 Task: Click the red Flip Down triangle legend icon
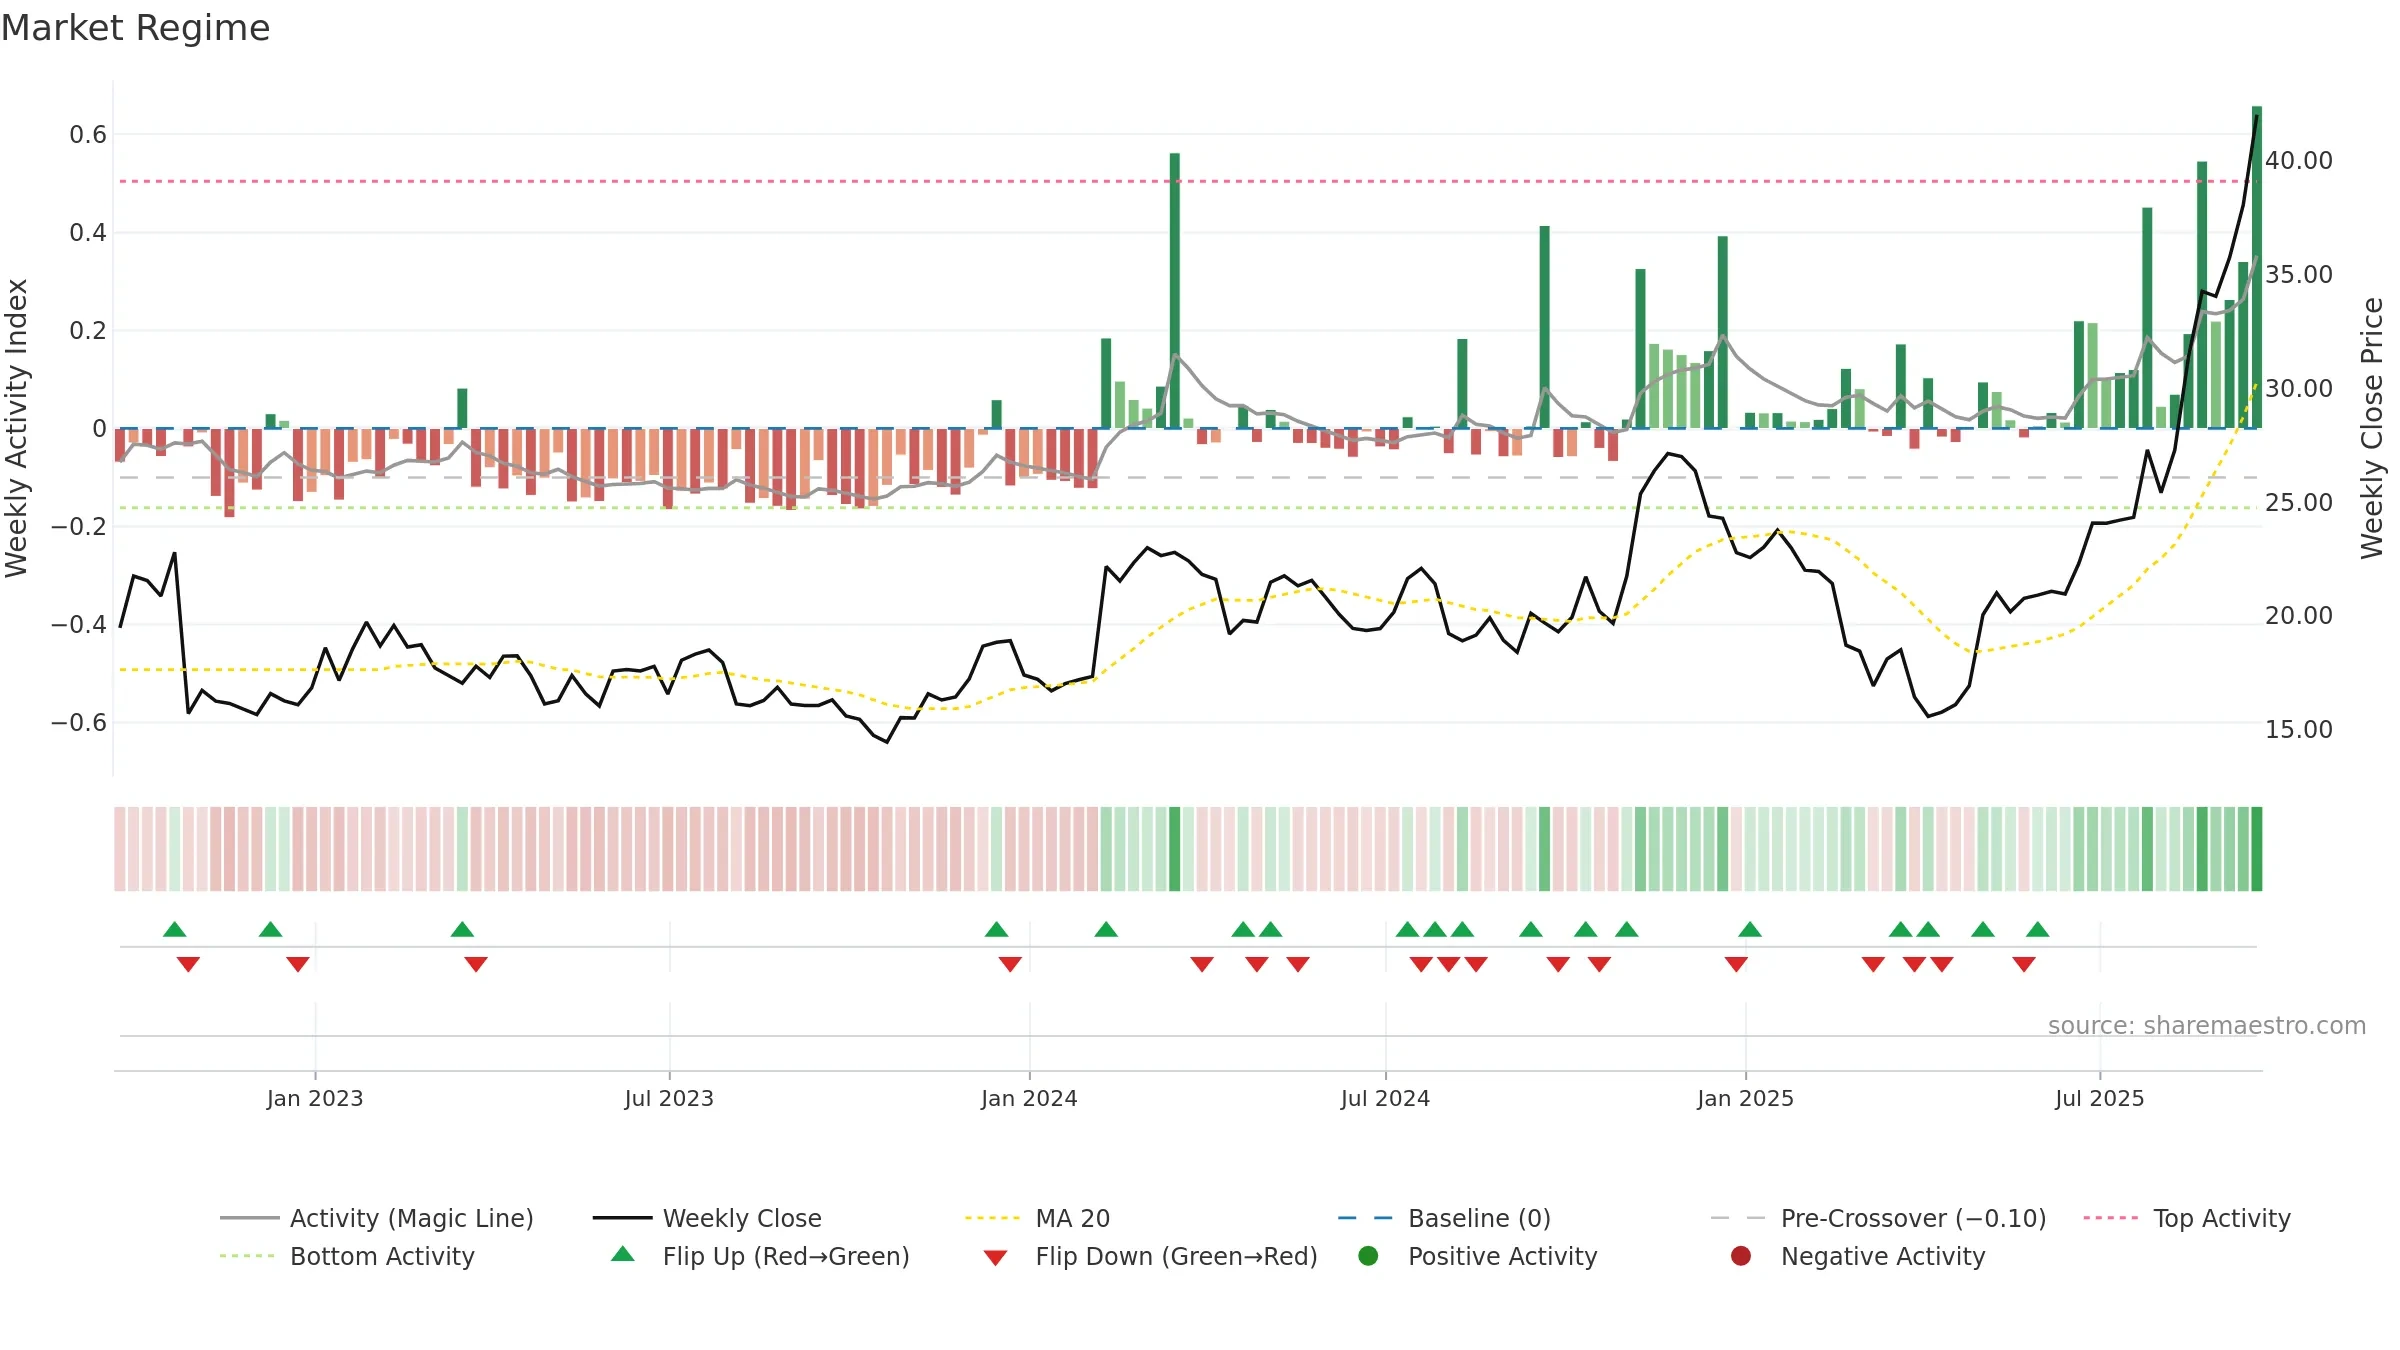tap(995, 1258)
